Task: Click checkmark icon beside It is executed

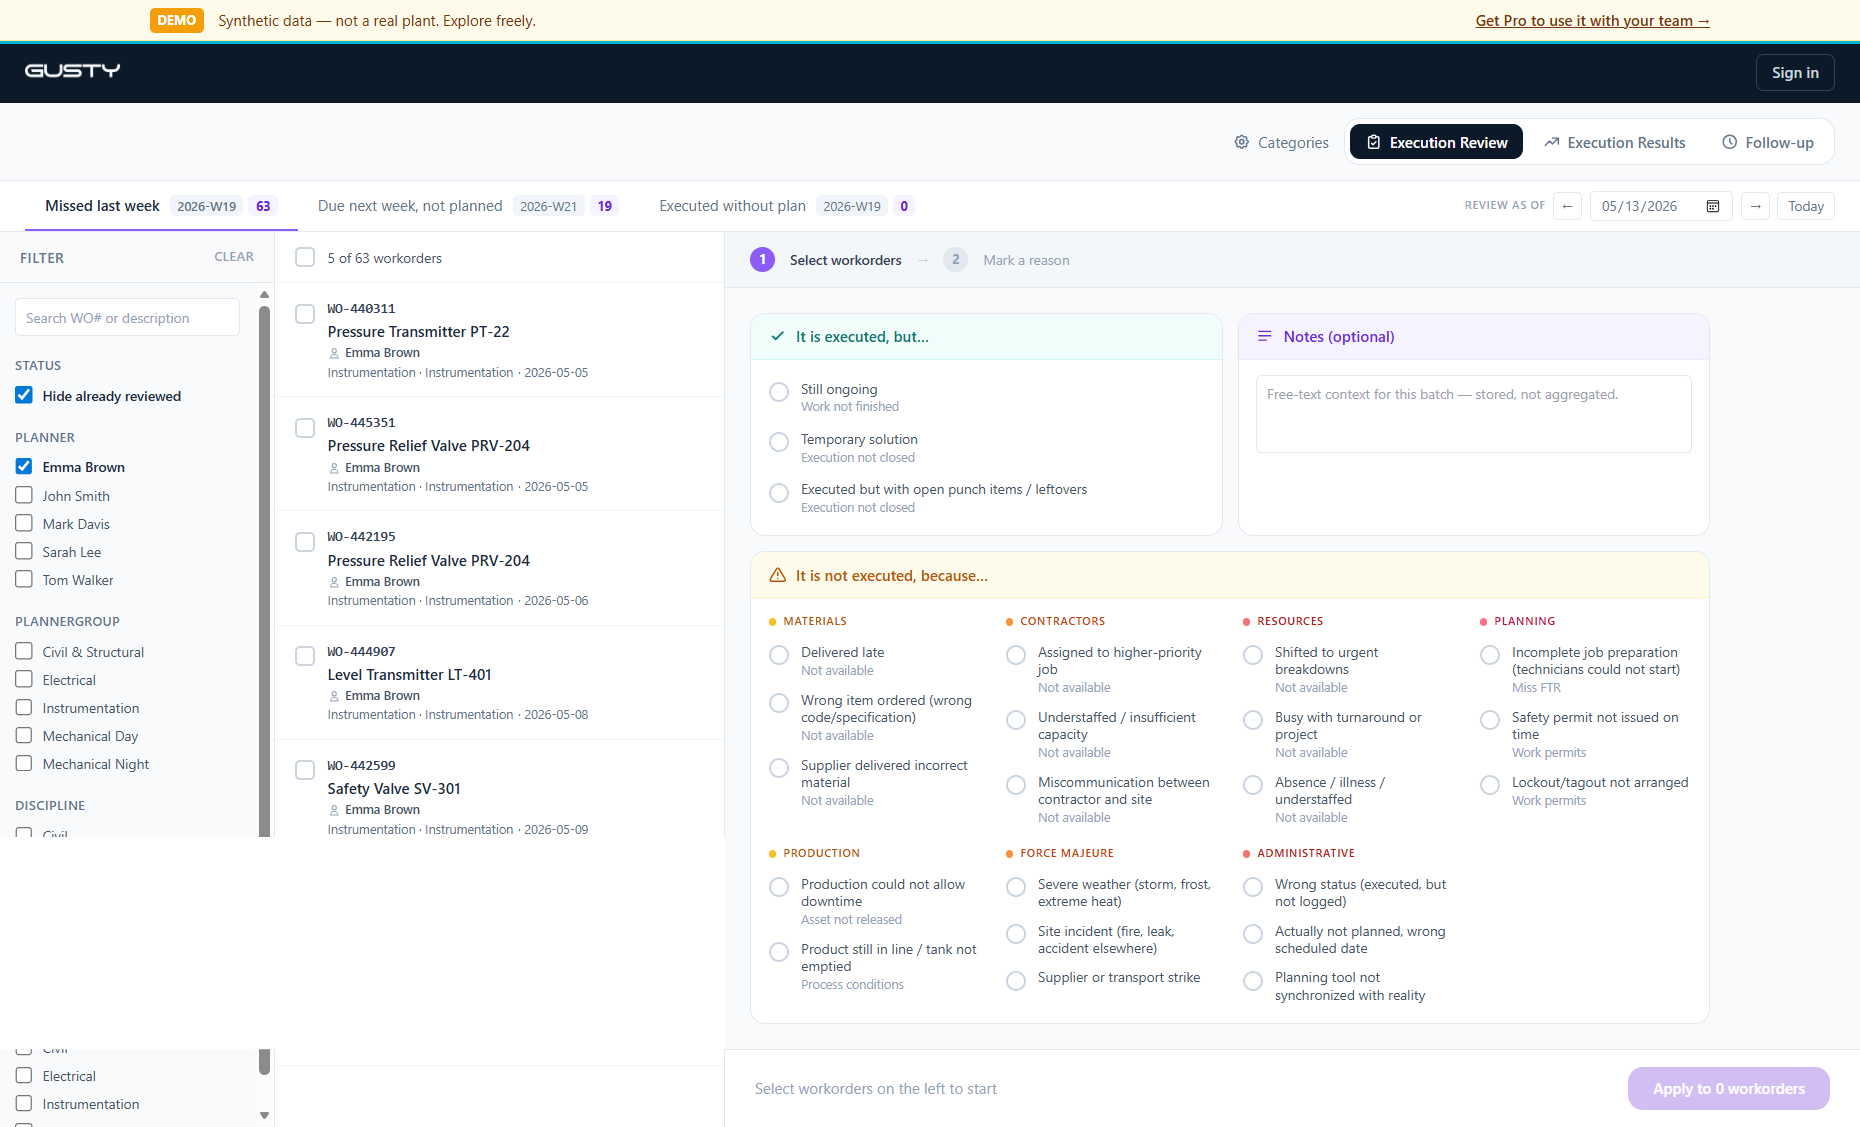Action: click(x=777, y=336)
